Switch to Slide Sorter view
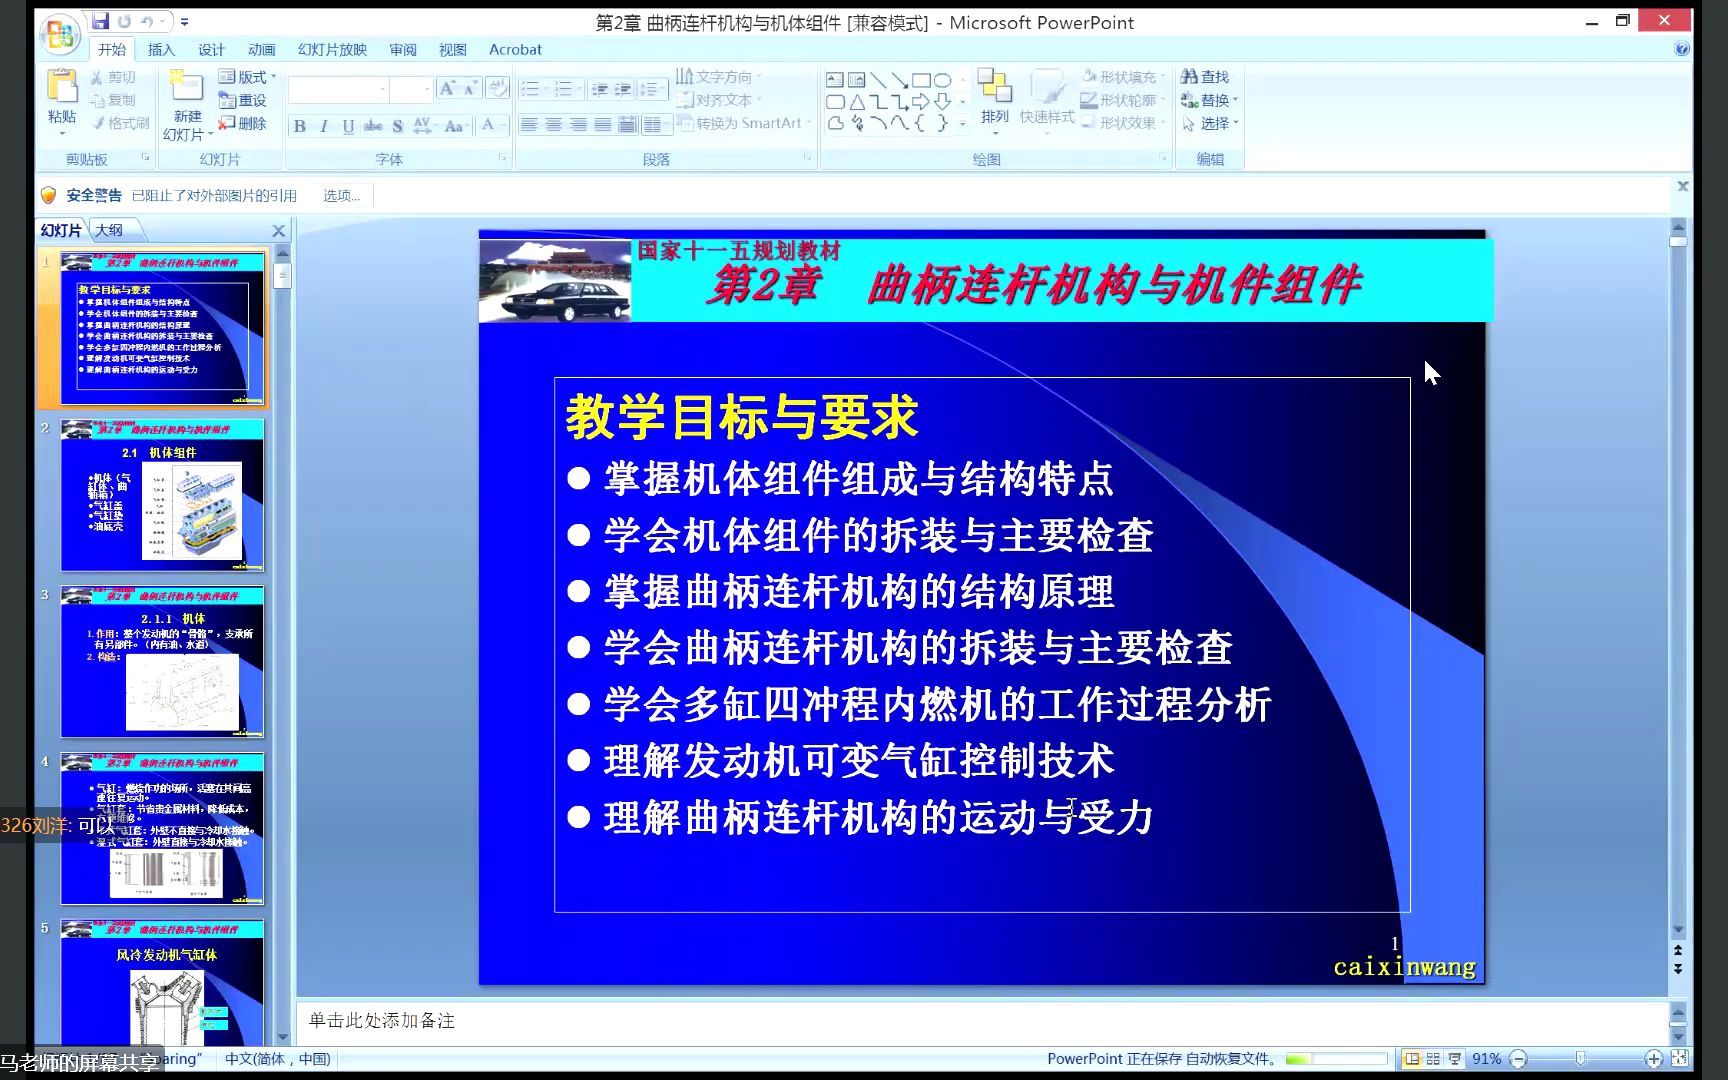1728x1080 pixels. coord(1433,1059)
